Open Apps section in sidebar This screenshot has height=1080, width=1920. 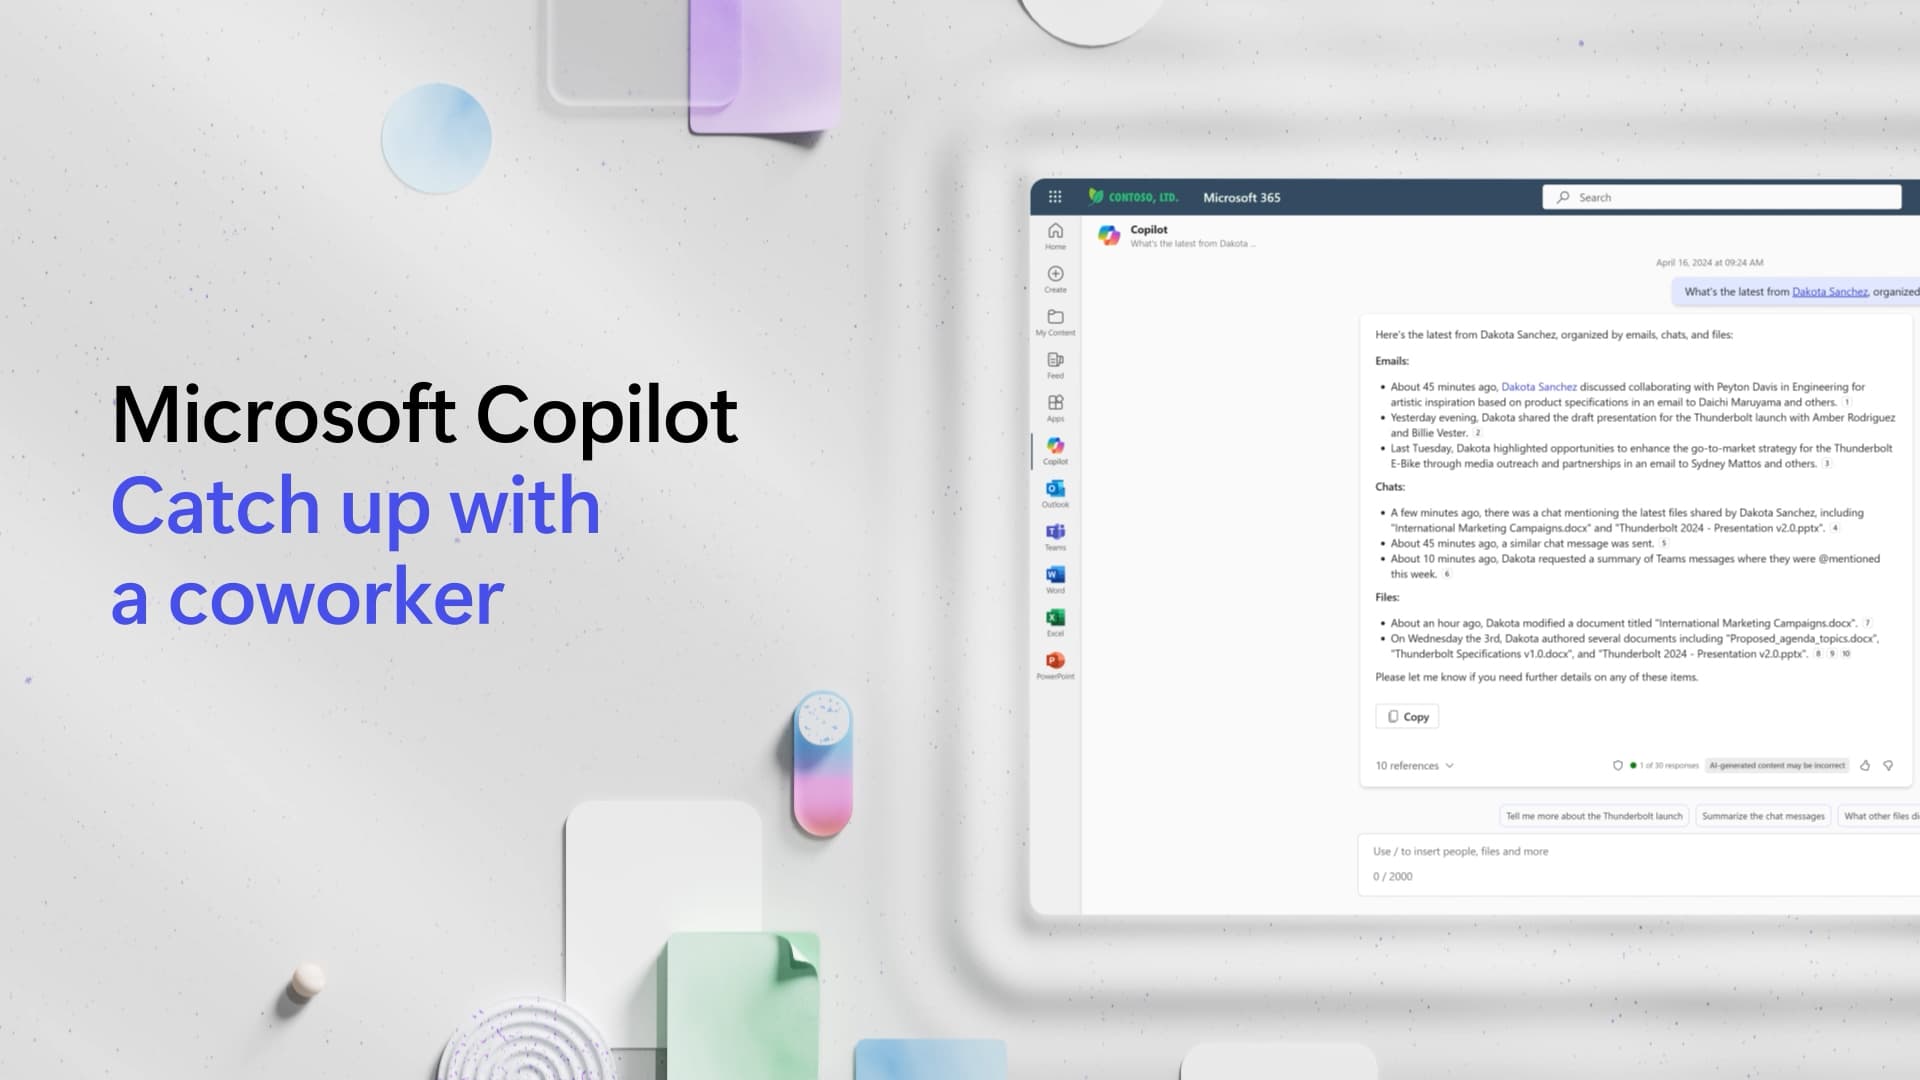(x=1054, y=409)
